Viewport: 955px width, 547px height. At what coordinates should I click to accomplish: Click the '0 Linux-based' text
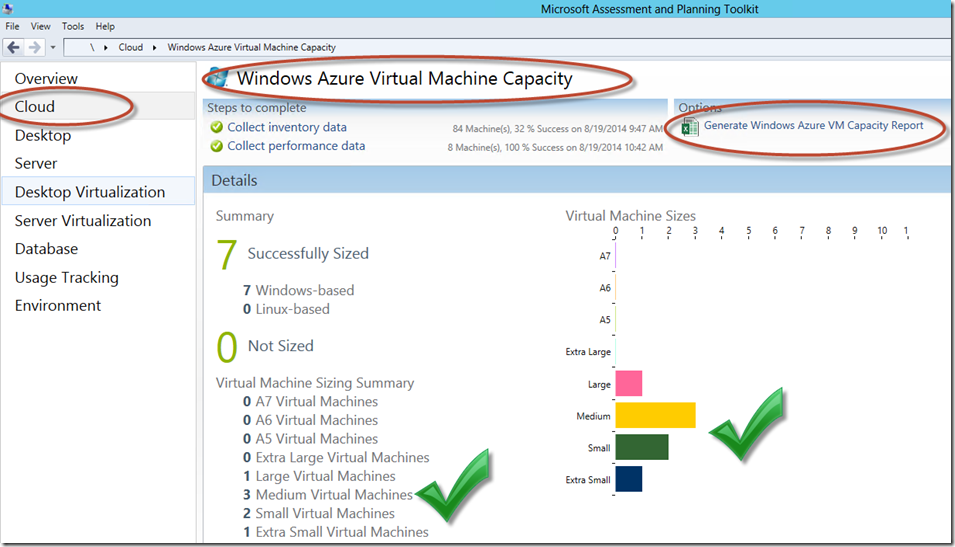point(286,309)
